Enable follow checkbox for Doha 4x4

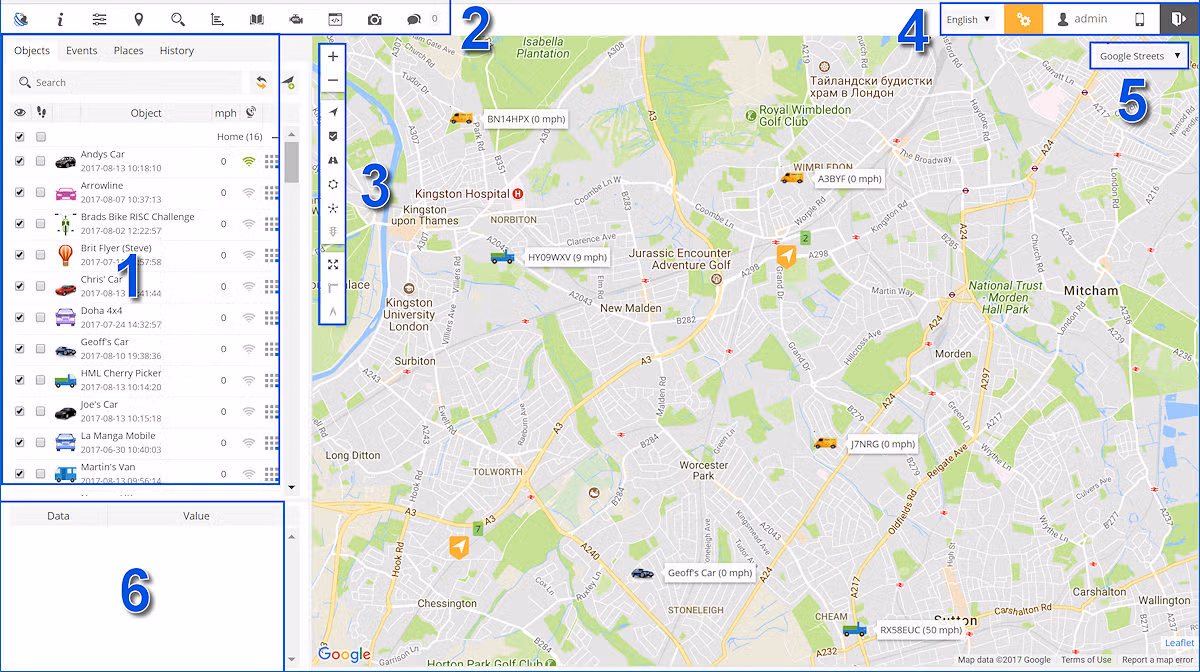pyautogui.click(x=40, y=317)
